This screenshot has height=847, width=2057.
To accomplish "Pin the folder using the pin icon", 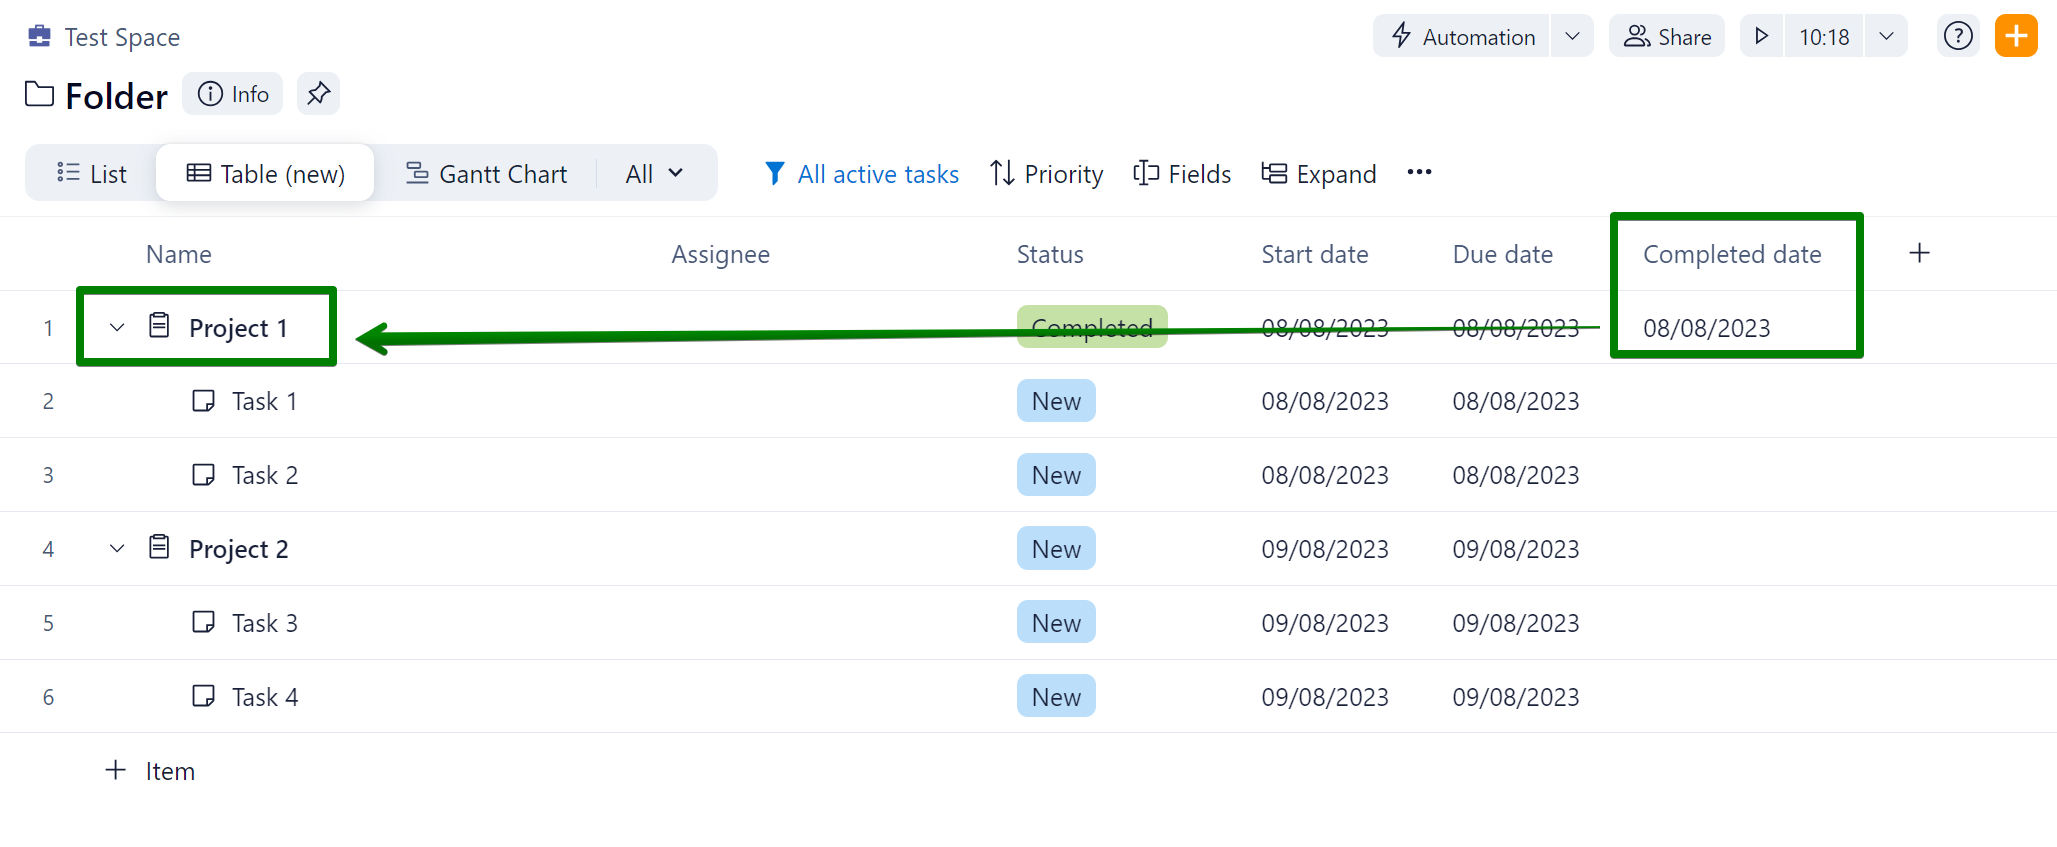I will click(318, 94).
